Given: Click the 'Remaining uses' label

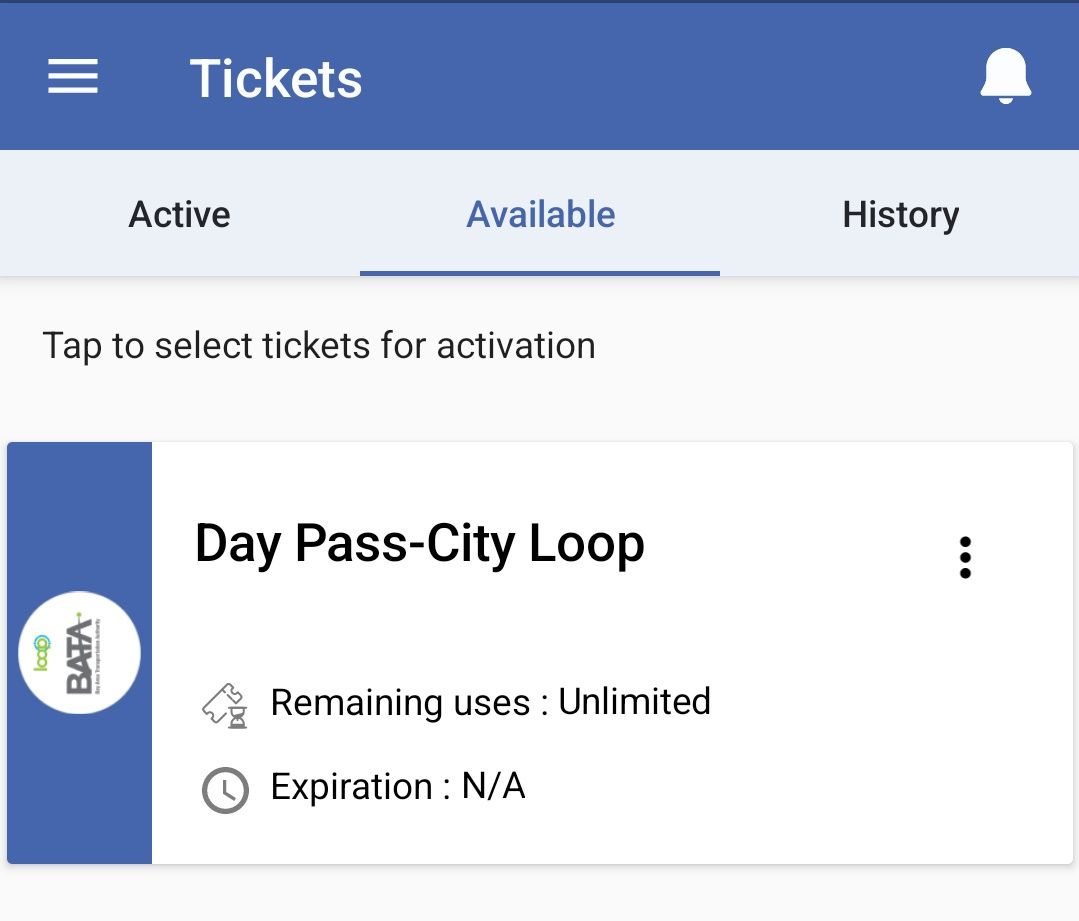Looking at the screenshot, I should point(400,702).
